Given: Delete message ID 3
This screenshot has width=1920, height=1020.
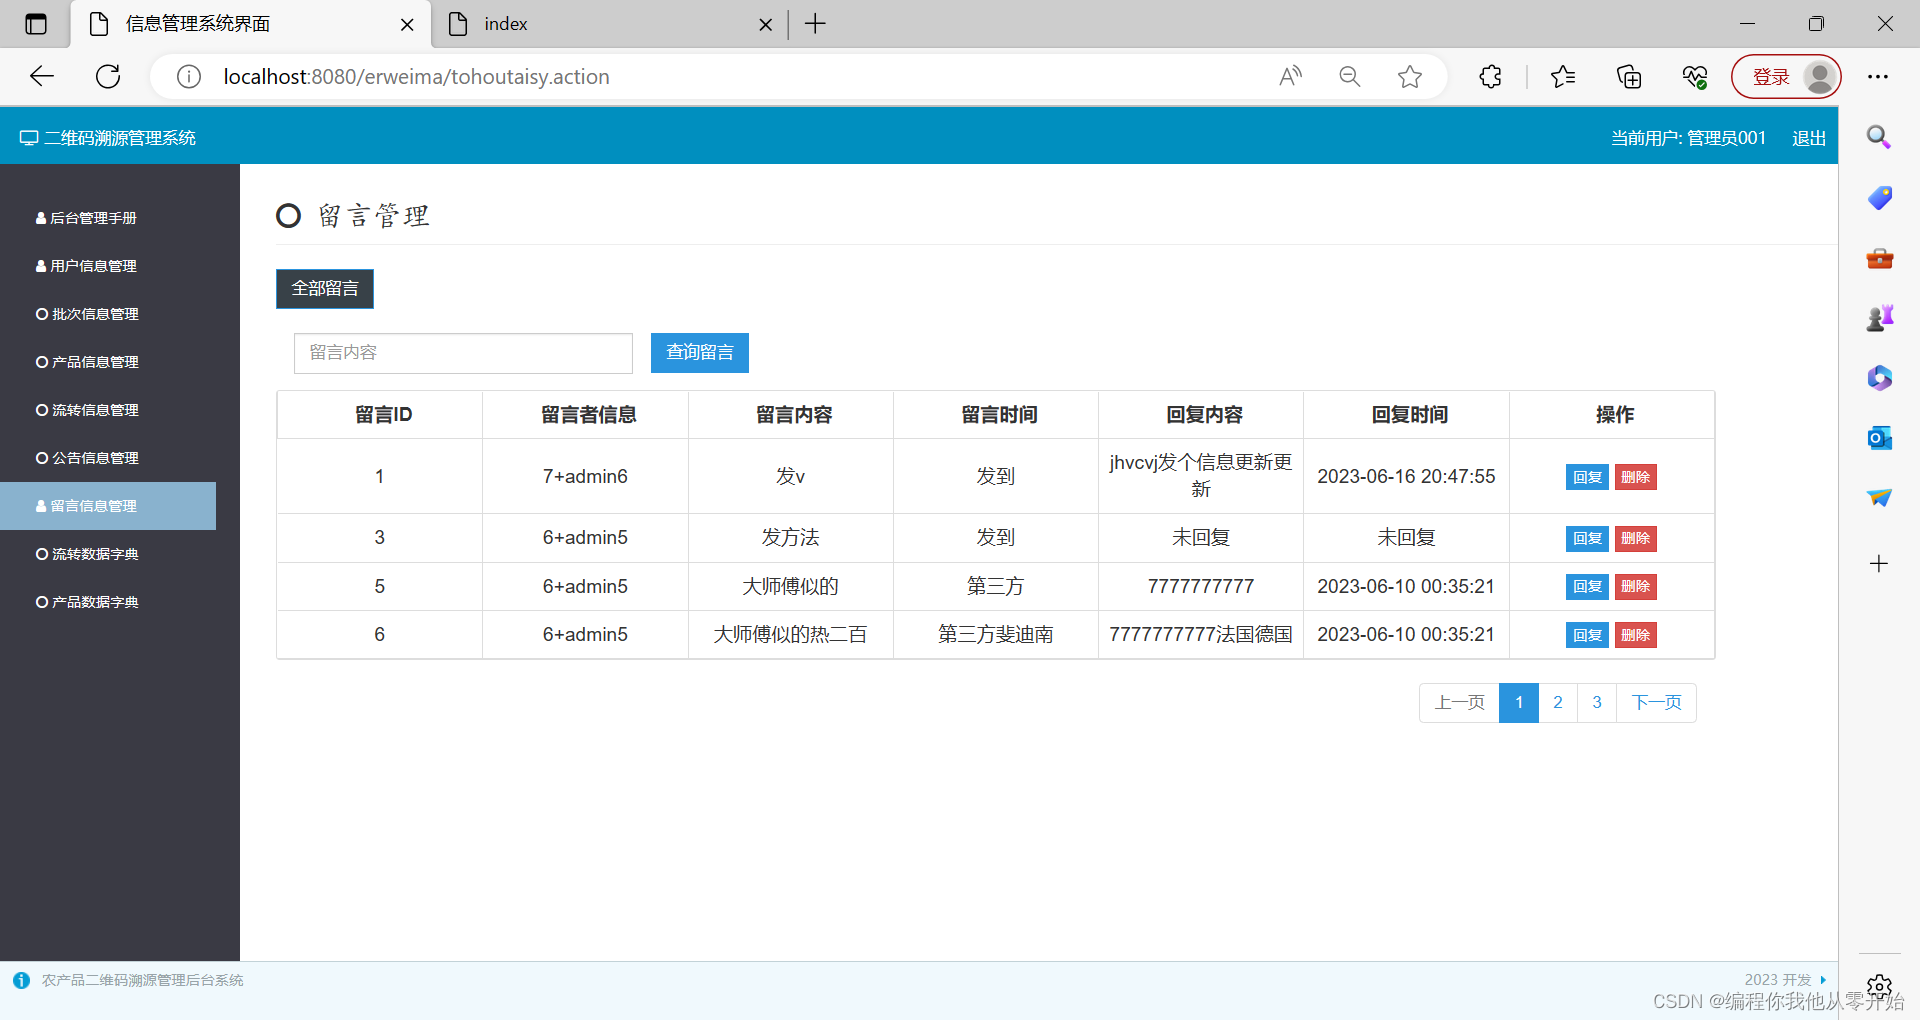Looking at the screenshot, I should (1635, 538).
